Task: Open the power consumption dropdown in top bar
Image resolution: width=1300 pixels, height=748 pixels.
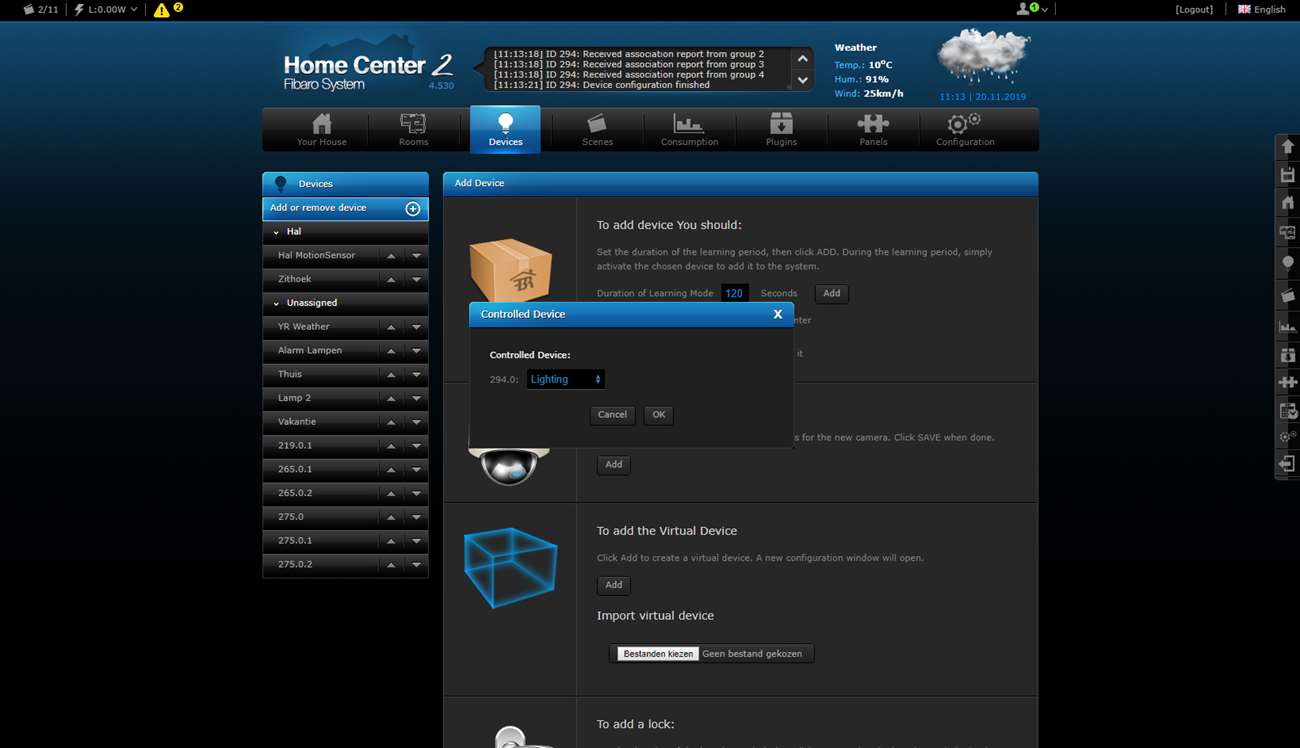Action: (107, 9)
